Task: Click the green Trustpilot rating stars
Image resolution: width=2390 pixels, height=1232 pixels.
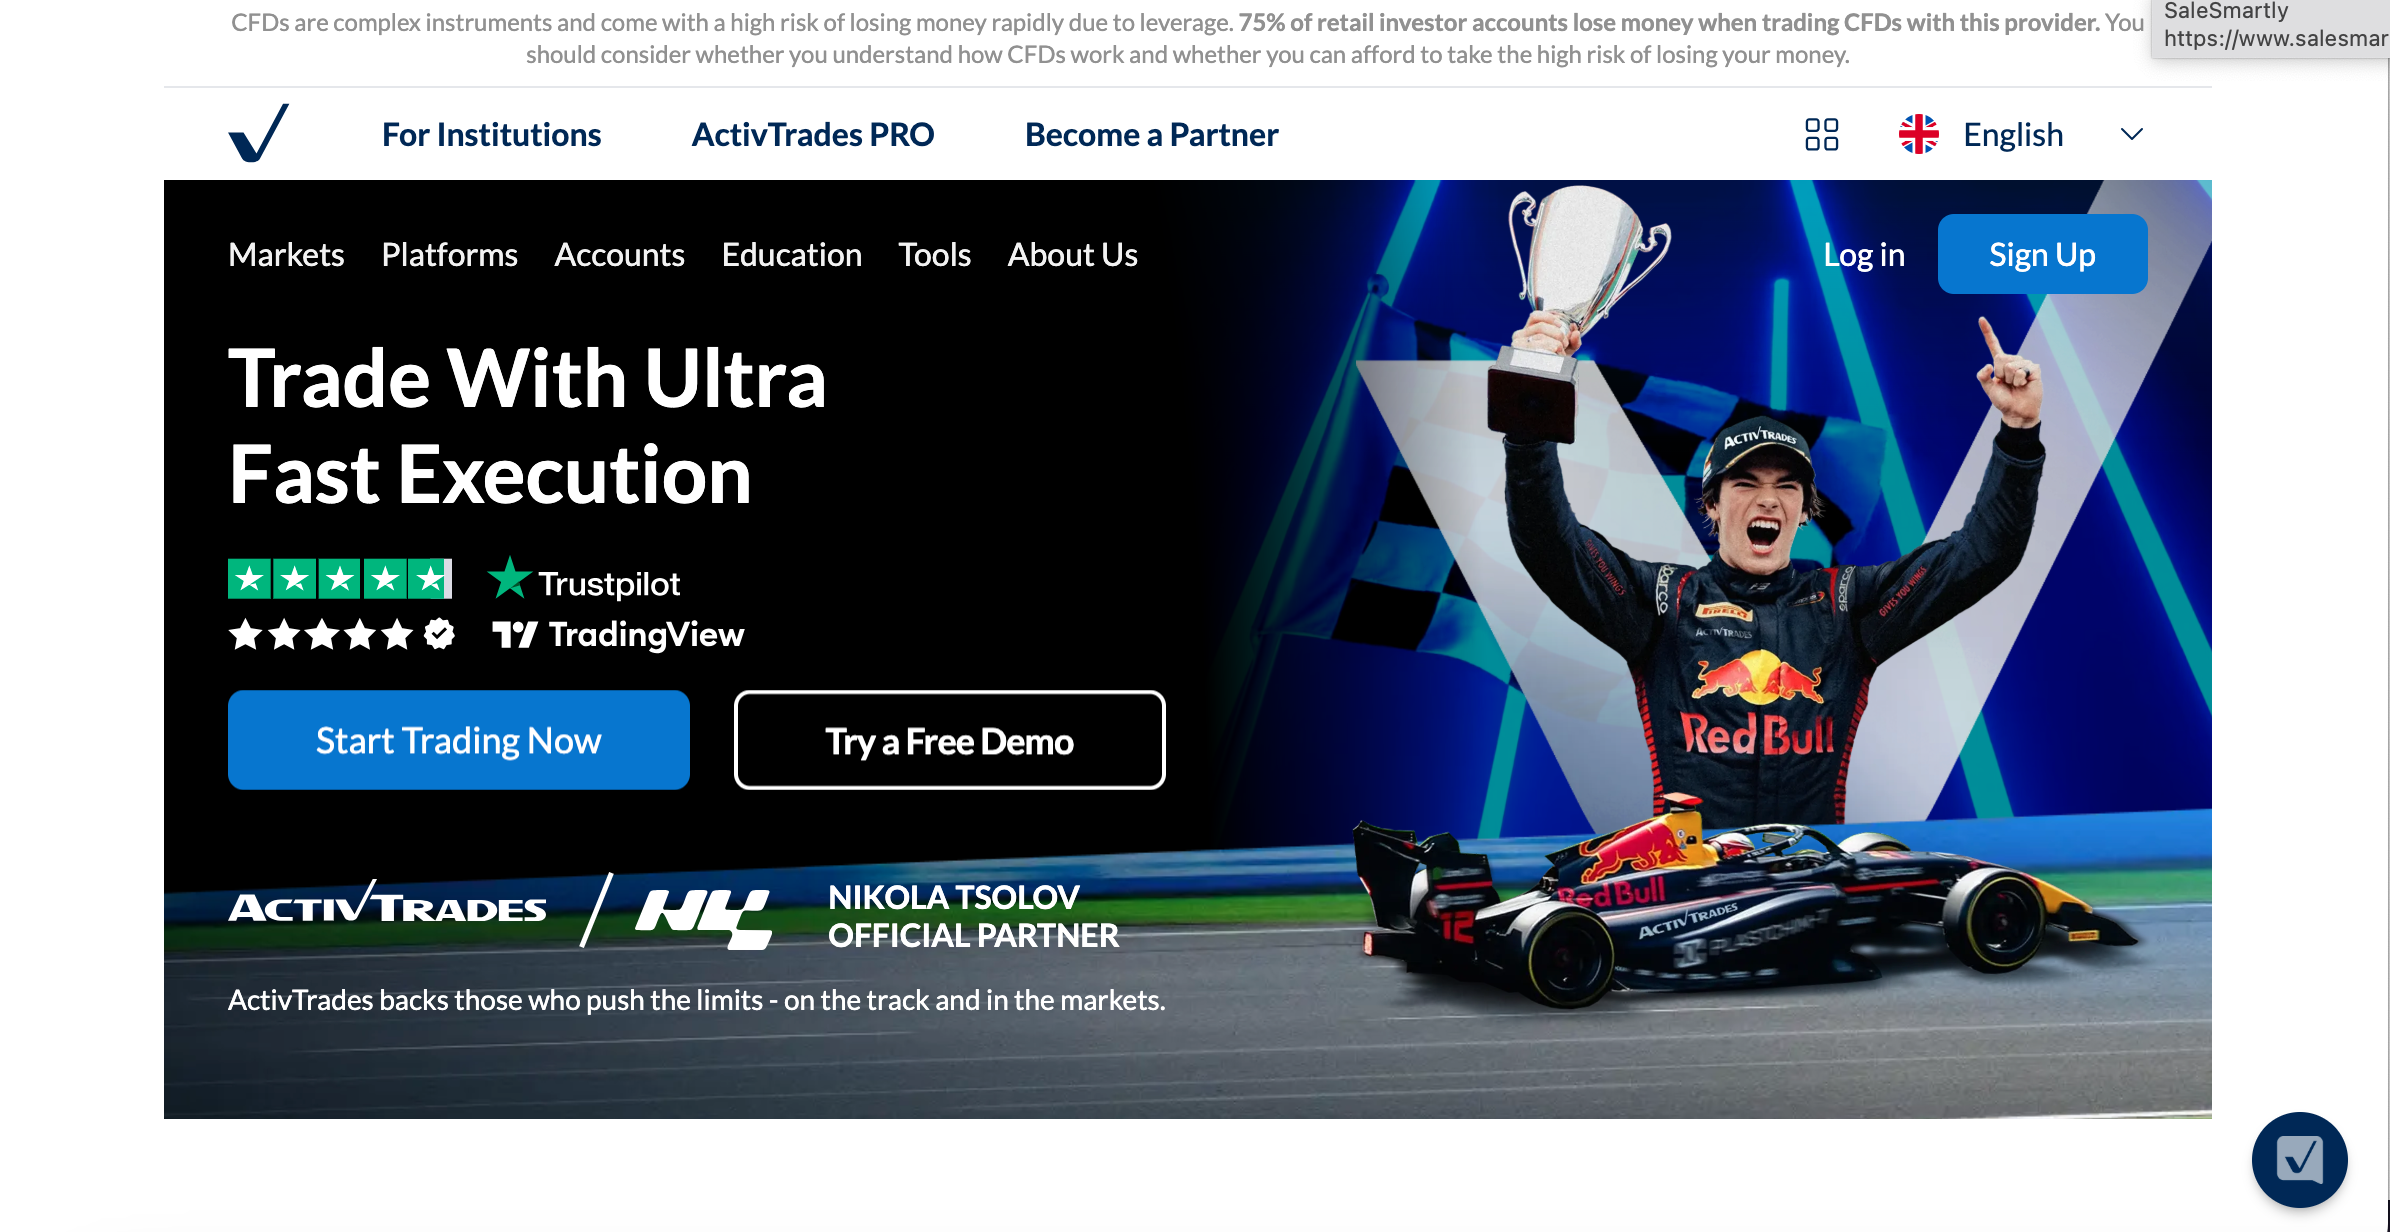Action: click(x=340, y=578)
